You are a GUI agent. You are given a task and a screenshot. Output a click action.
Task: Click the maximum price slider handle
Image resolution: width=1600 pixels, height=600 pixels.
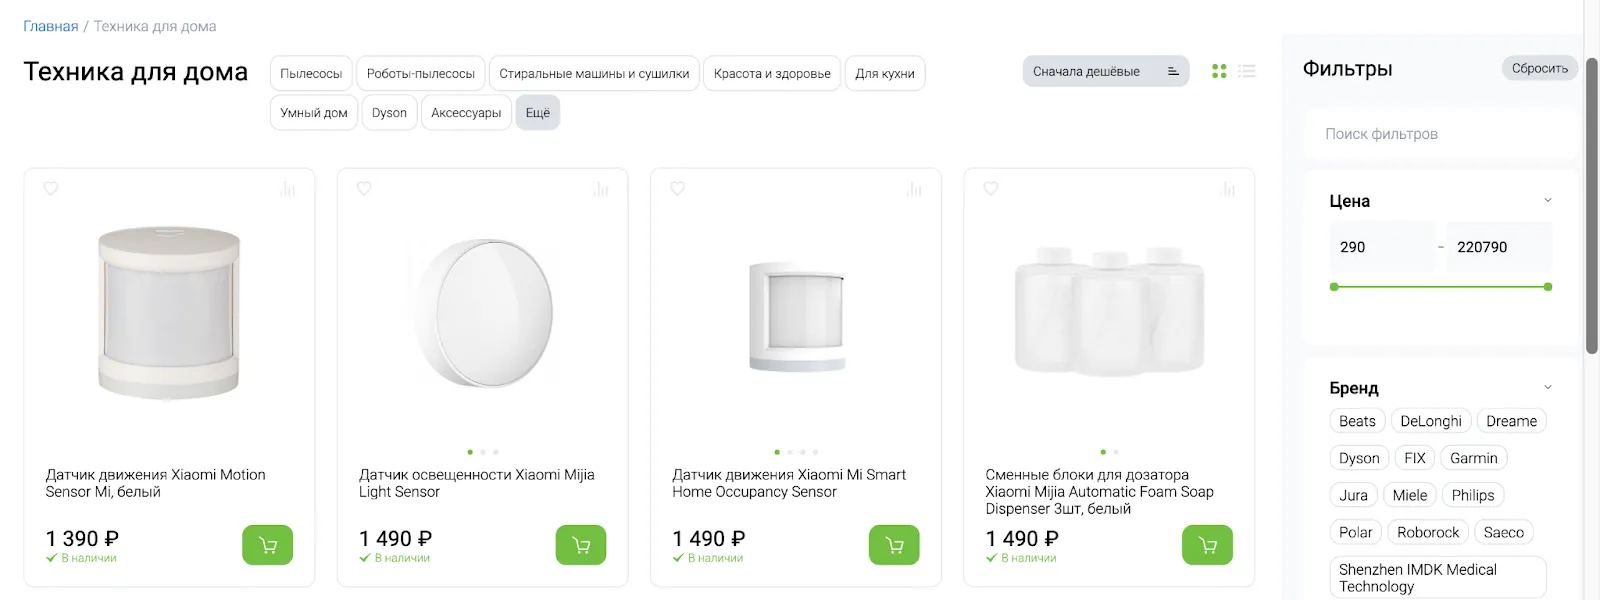point(1548,287)
